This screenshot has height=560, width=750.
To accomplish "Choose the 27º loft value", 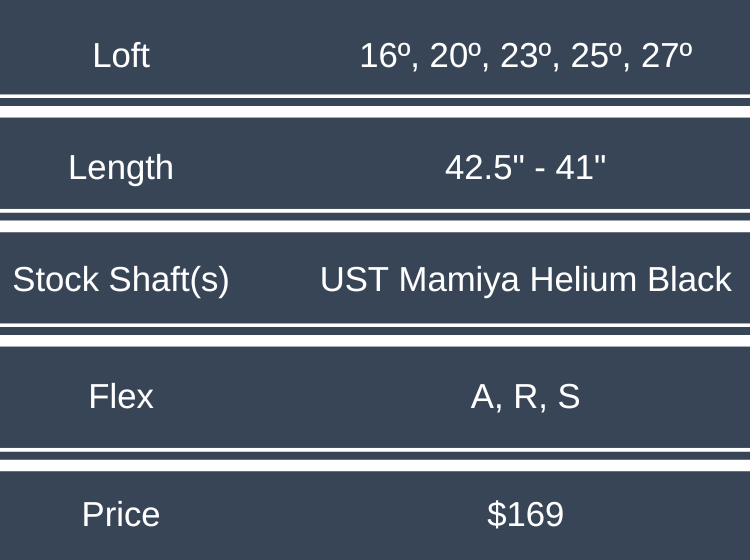I will click(x=667, y=55).
